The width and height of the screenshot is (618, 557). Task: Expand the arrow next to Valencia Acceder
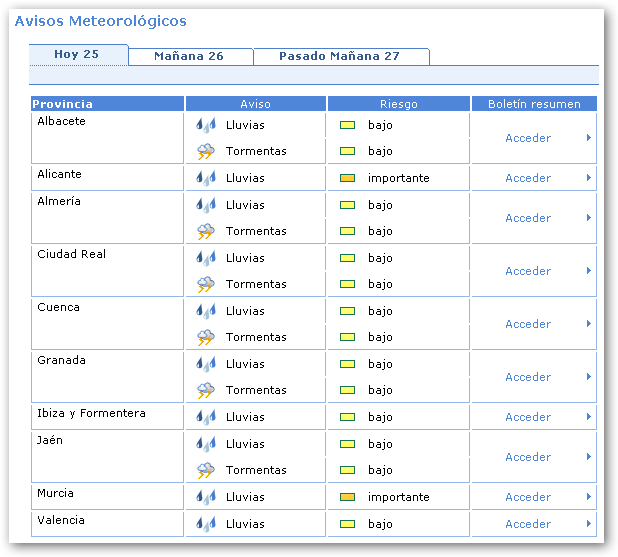[589, 524]
